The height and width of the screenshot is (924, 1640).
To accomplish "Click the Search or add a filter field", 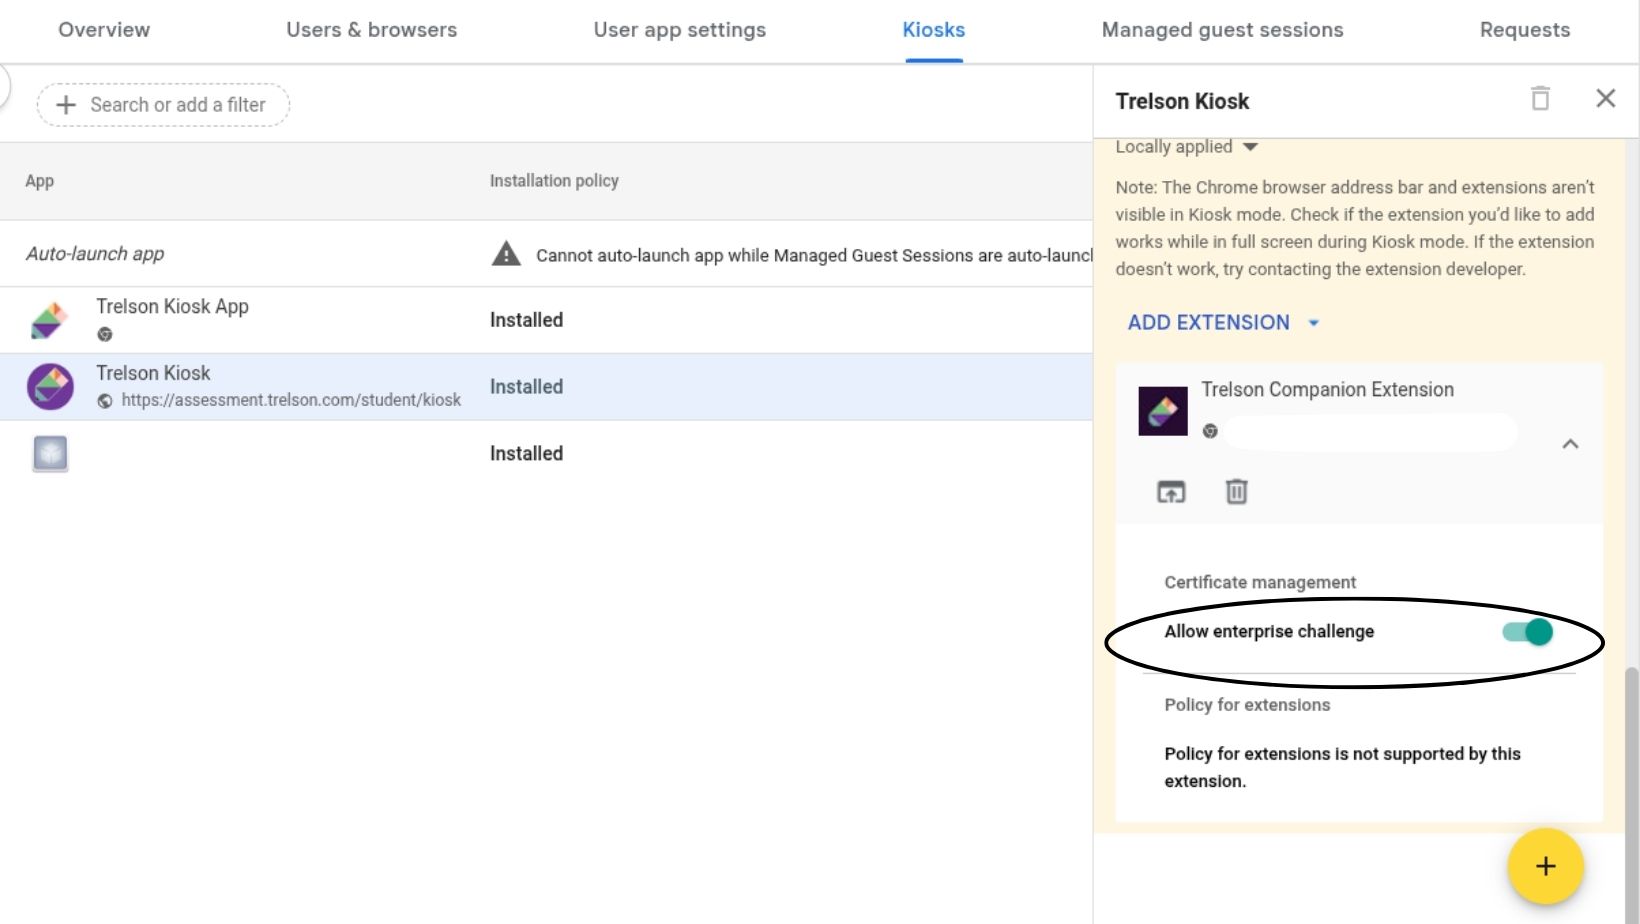I will (163, 105).
